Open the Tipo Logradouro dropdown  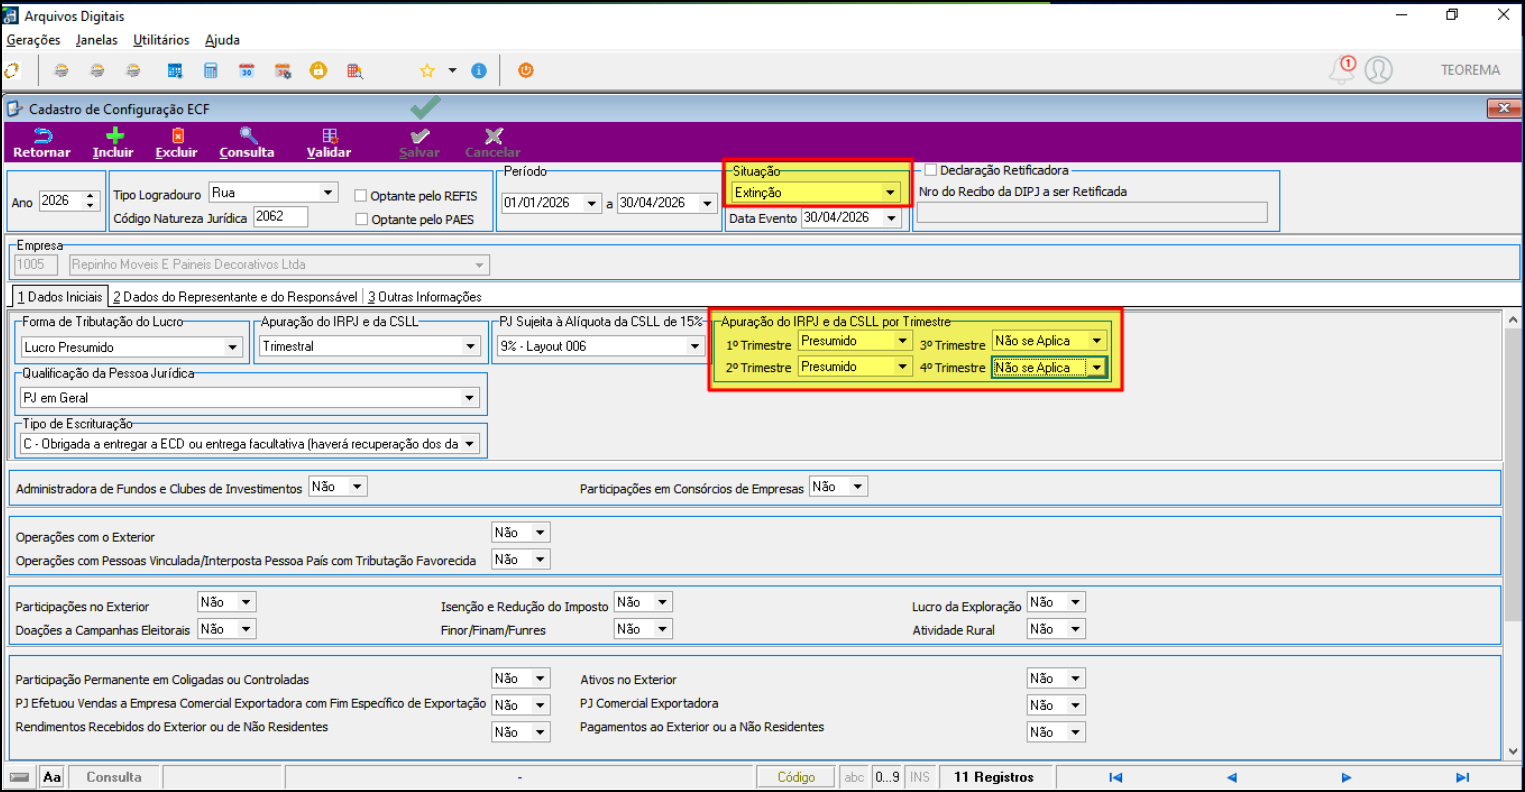pos(328,193)
